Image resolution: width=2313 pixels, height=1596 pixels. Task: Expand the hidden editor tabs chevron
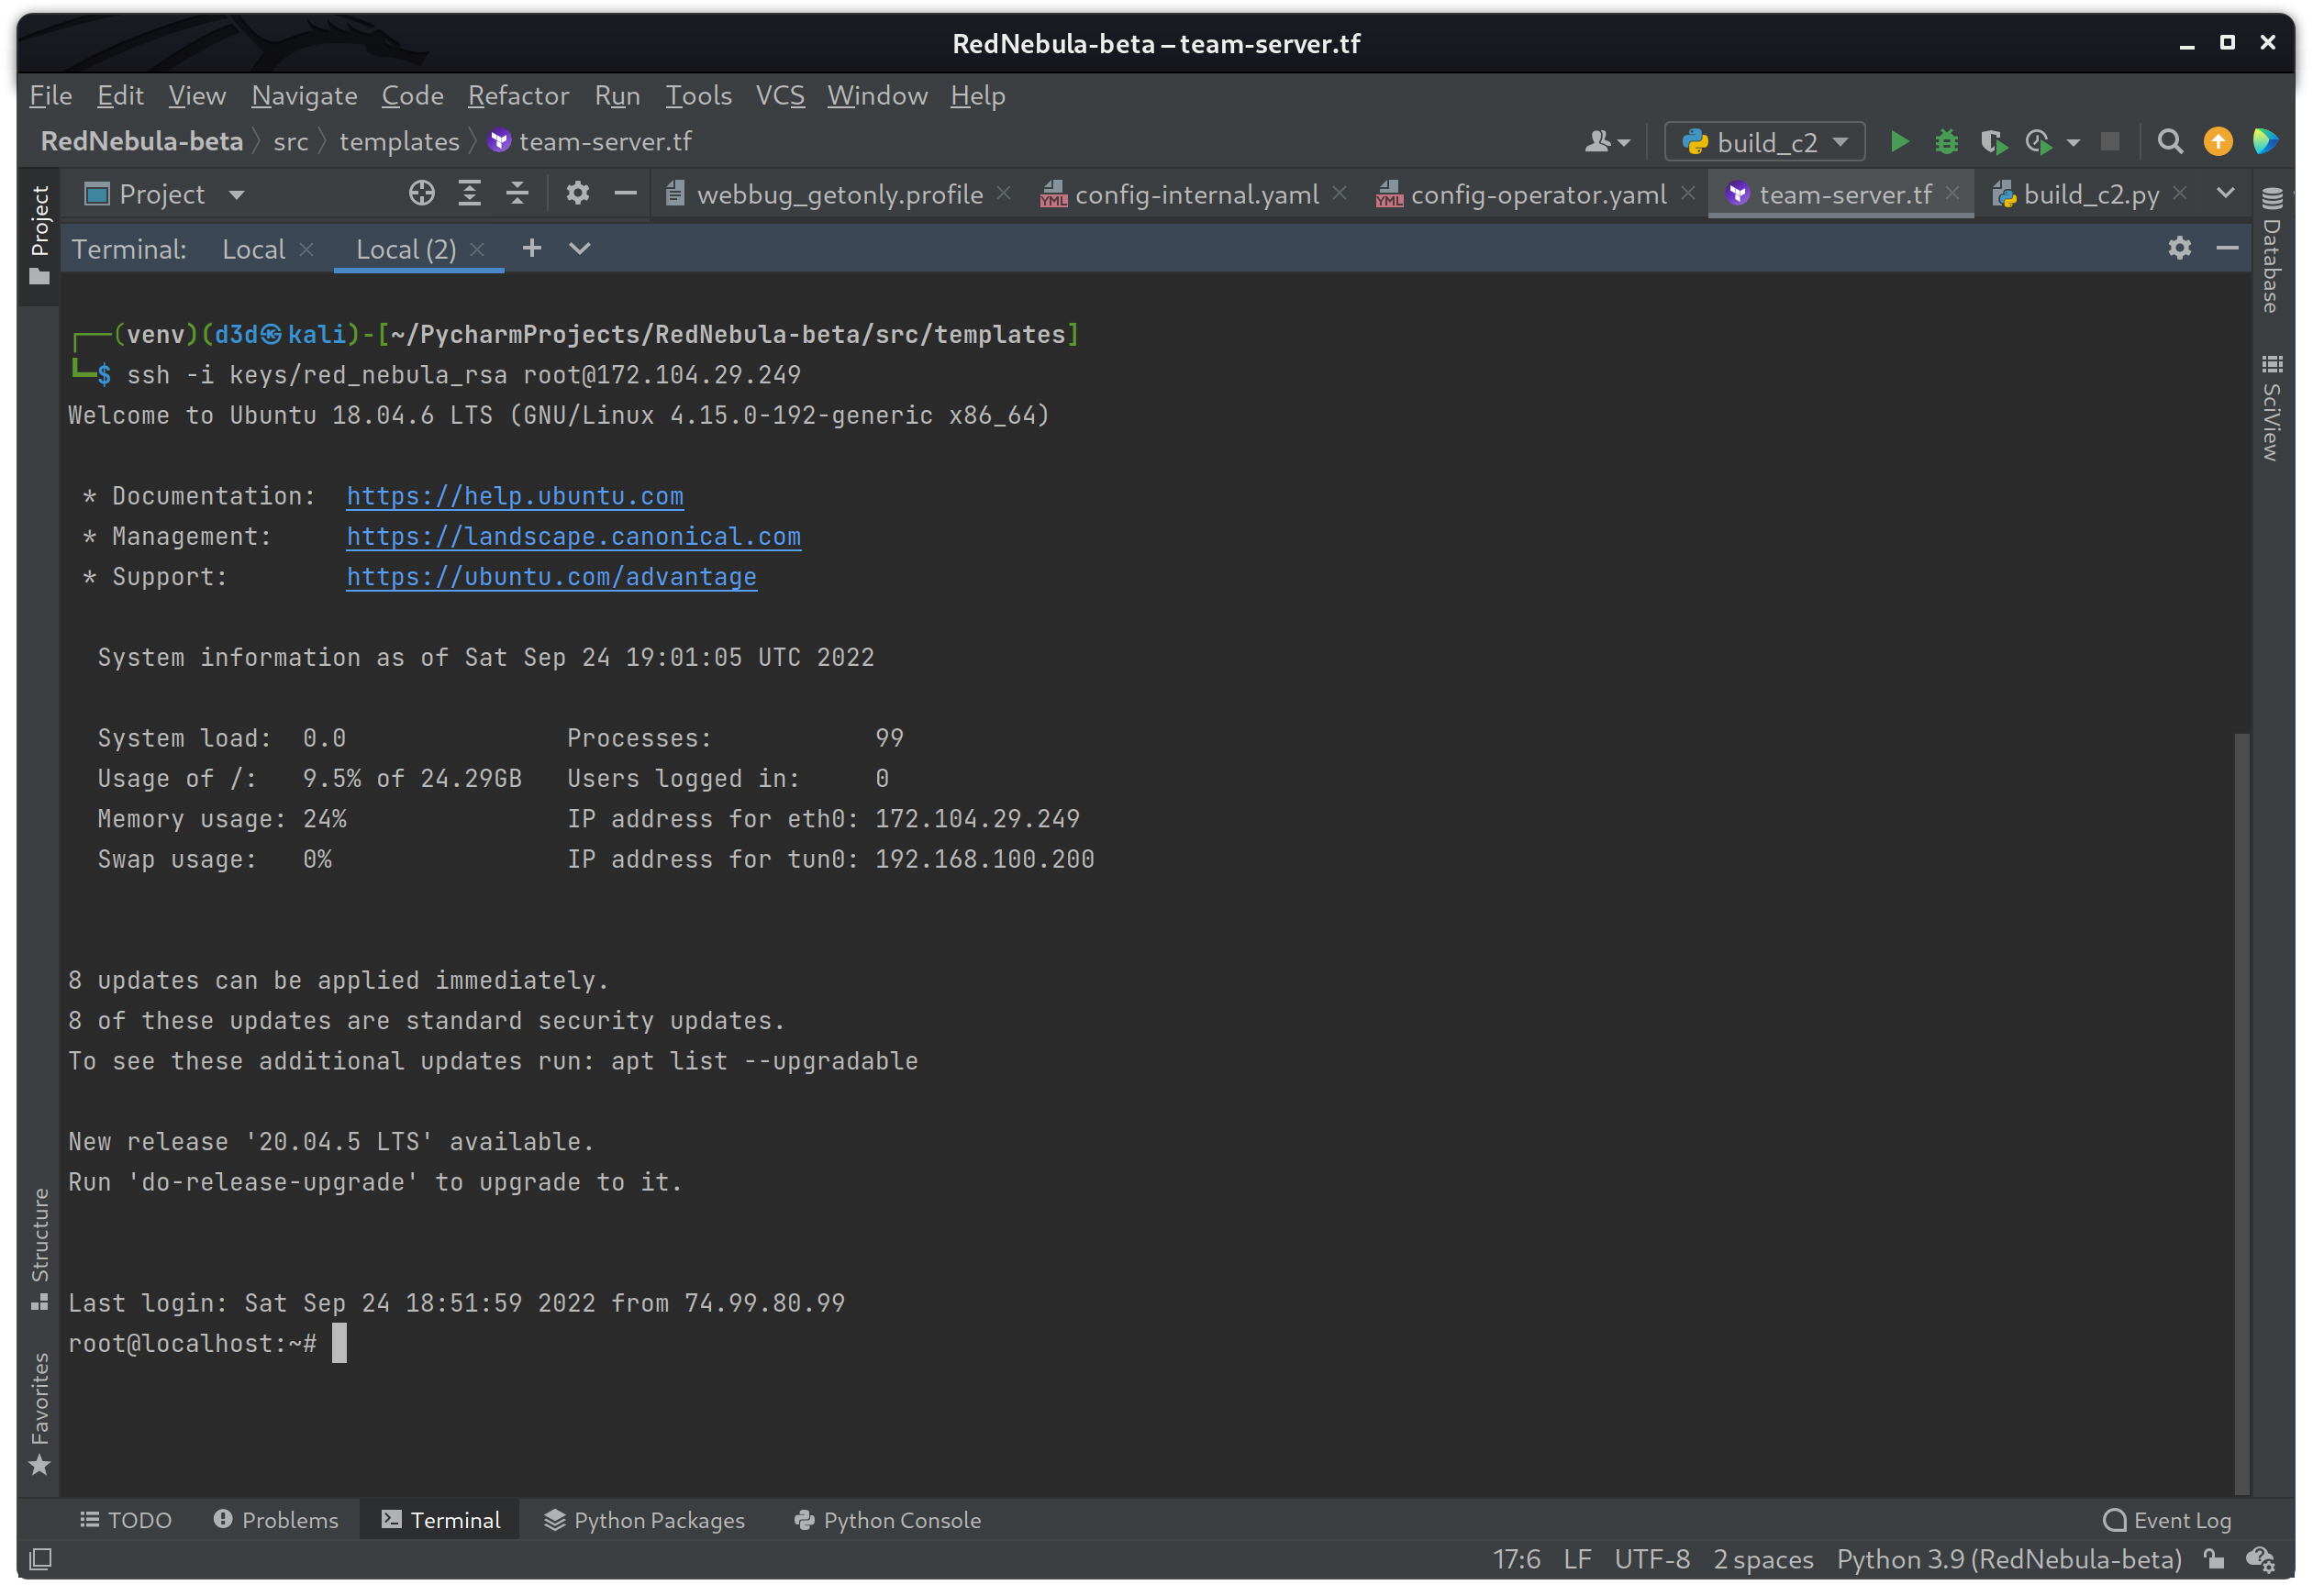pos(2225,193)
